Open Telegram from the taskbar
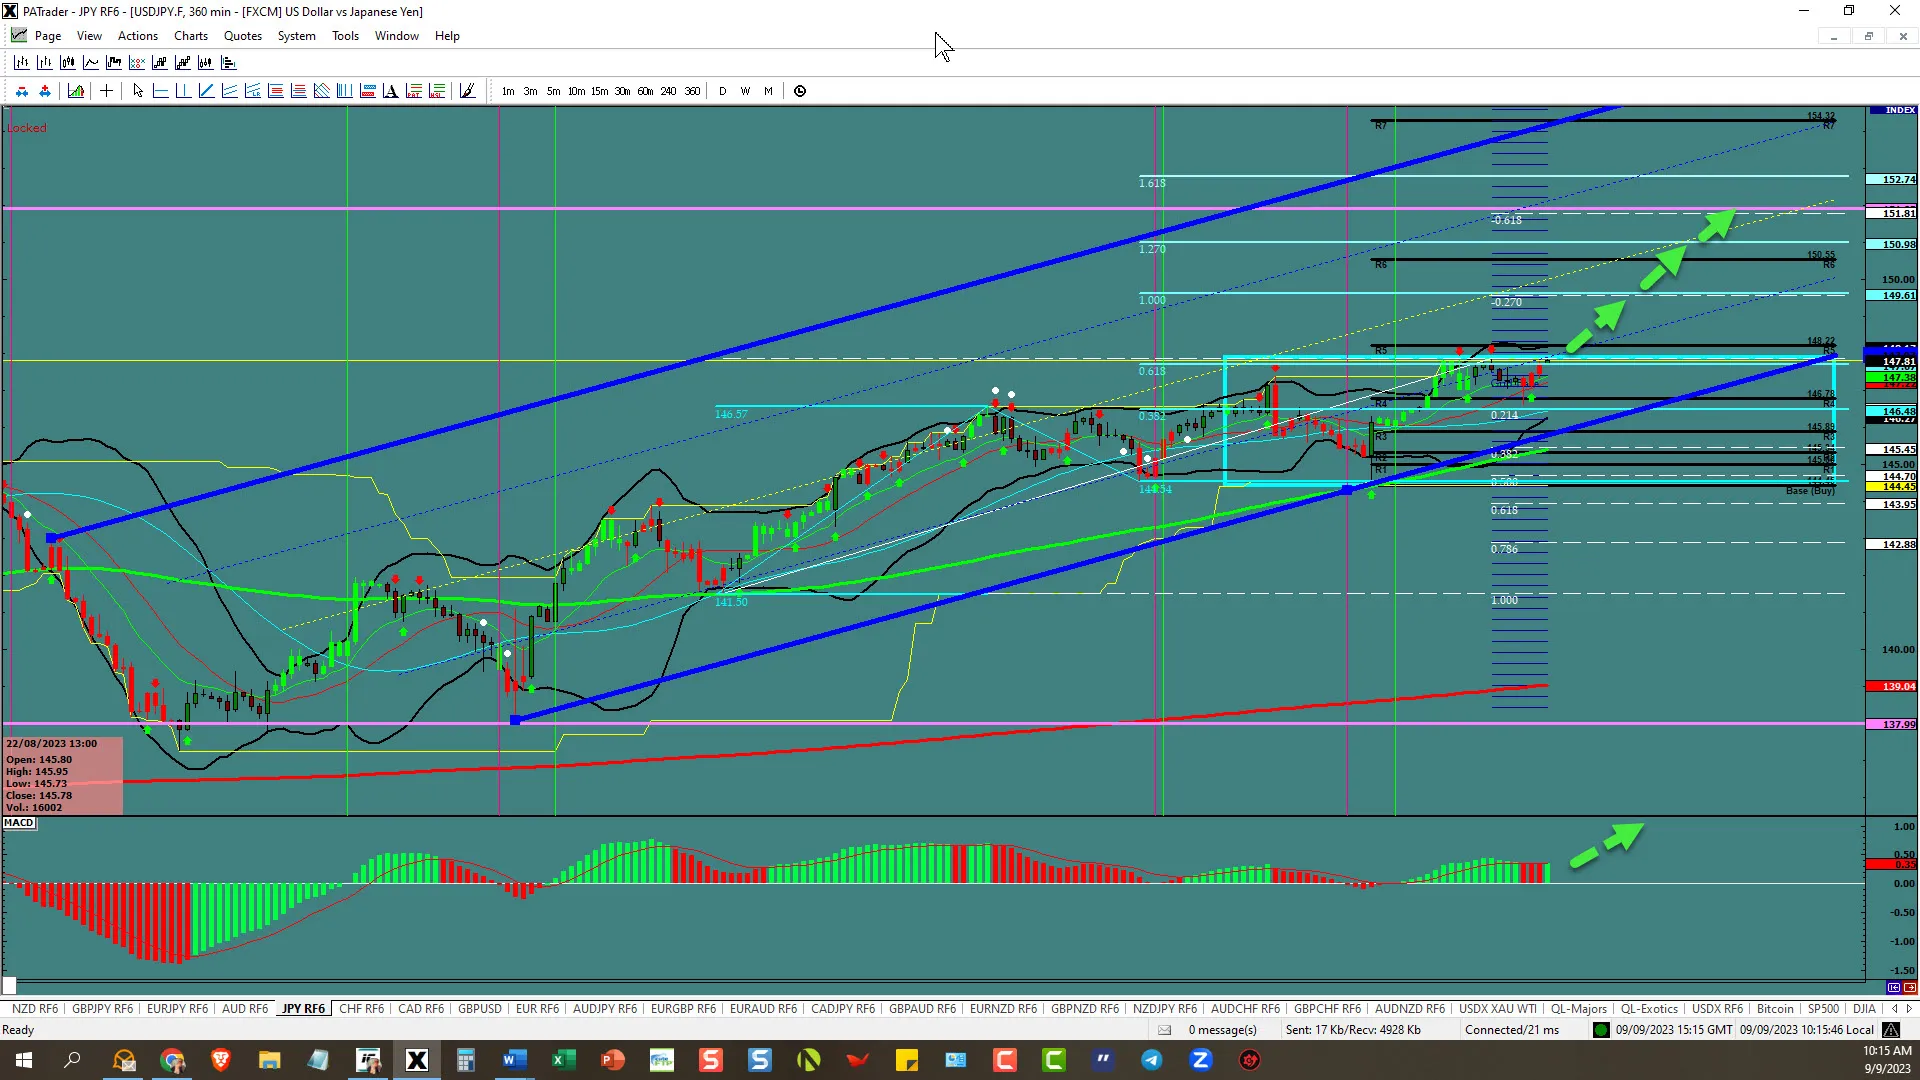1920x1080 pixels. [1152, 1060]
